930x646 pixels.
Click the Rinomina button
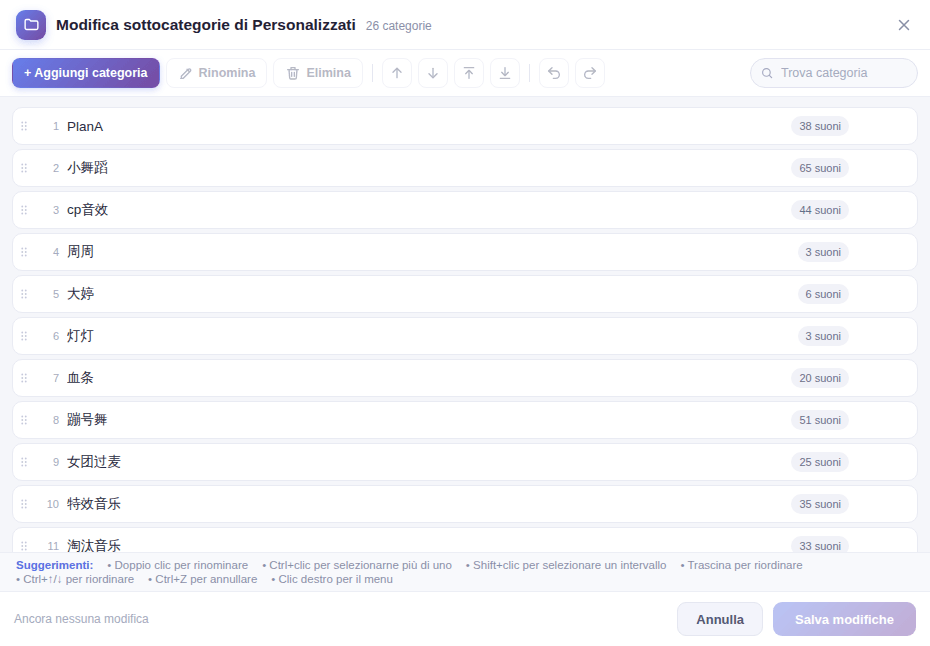point(216,73)
